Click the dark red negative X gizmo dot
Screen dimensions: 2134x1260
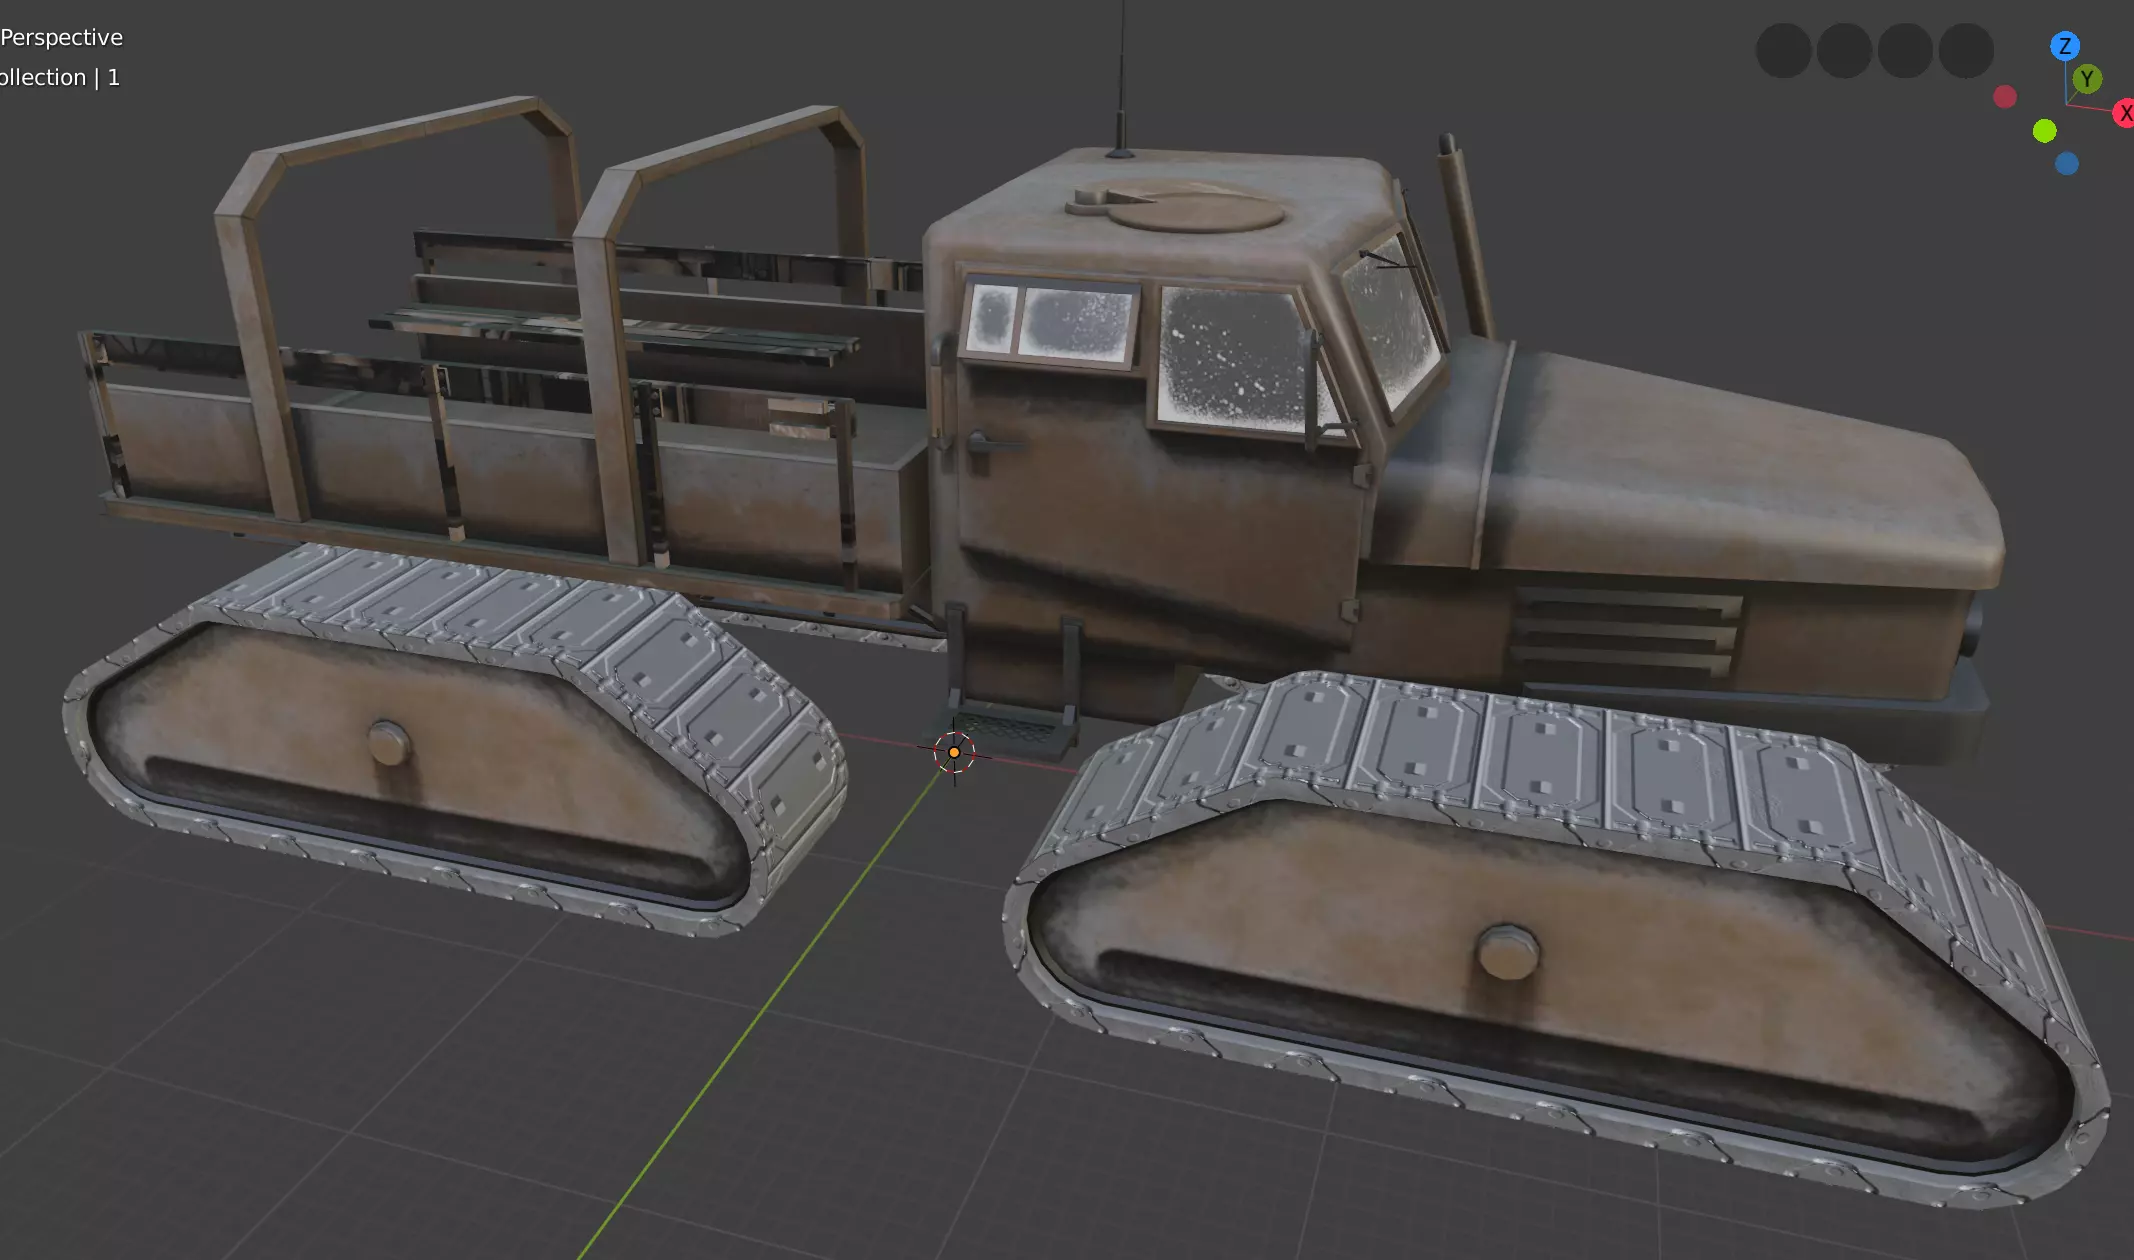tap(2004, 97)
